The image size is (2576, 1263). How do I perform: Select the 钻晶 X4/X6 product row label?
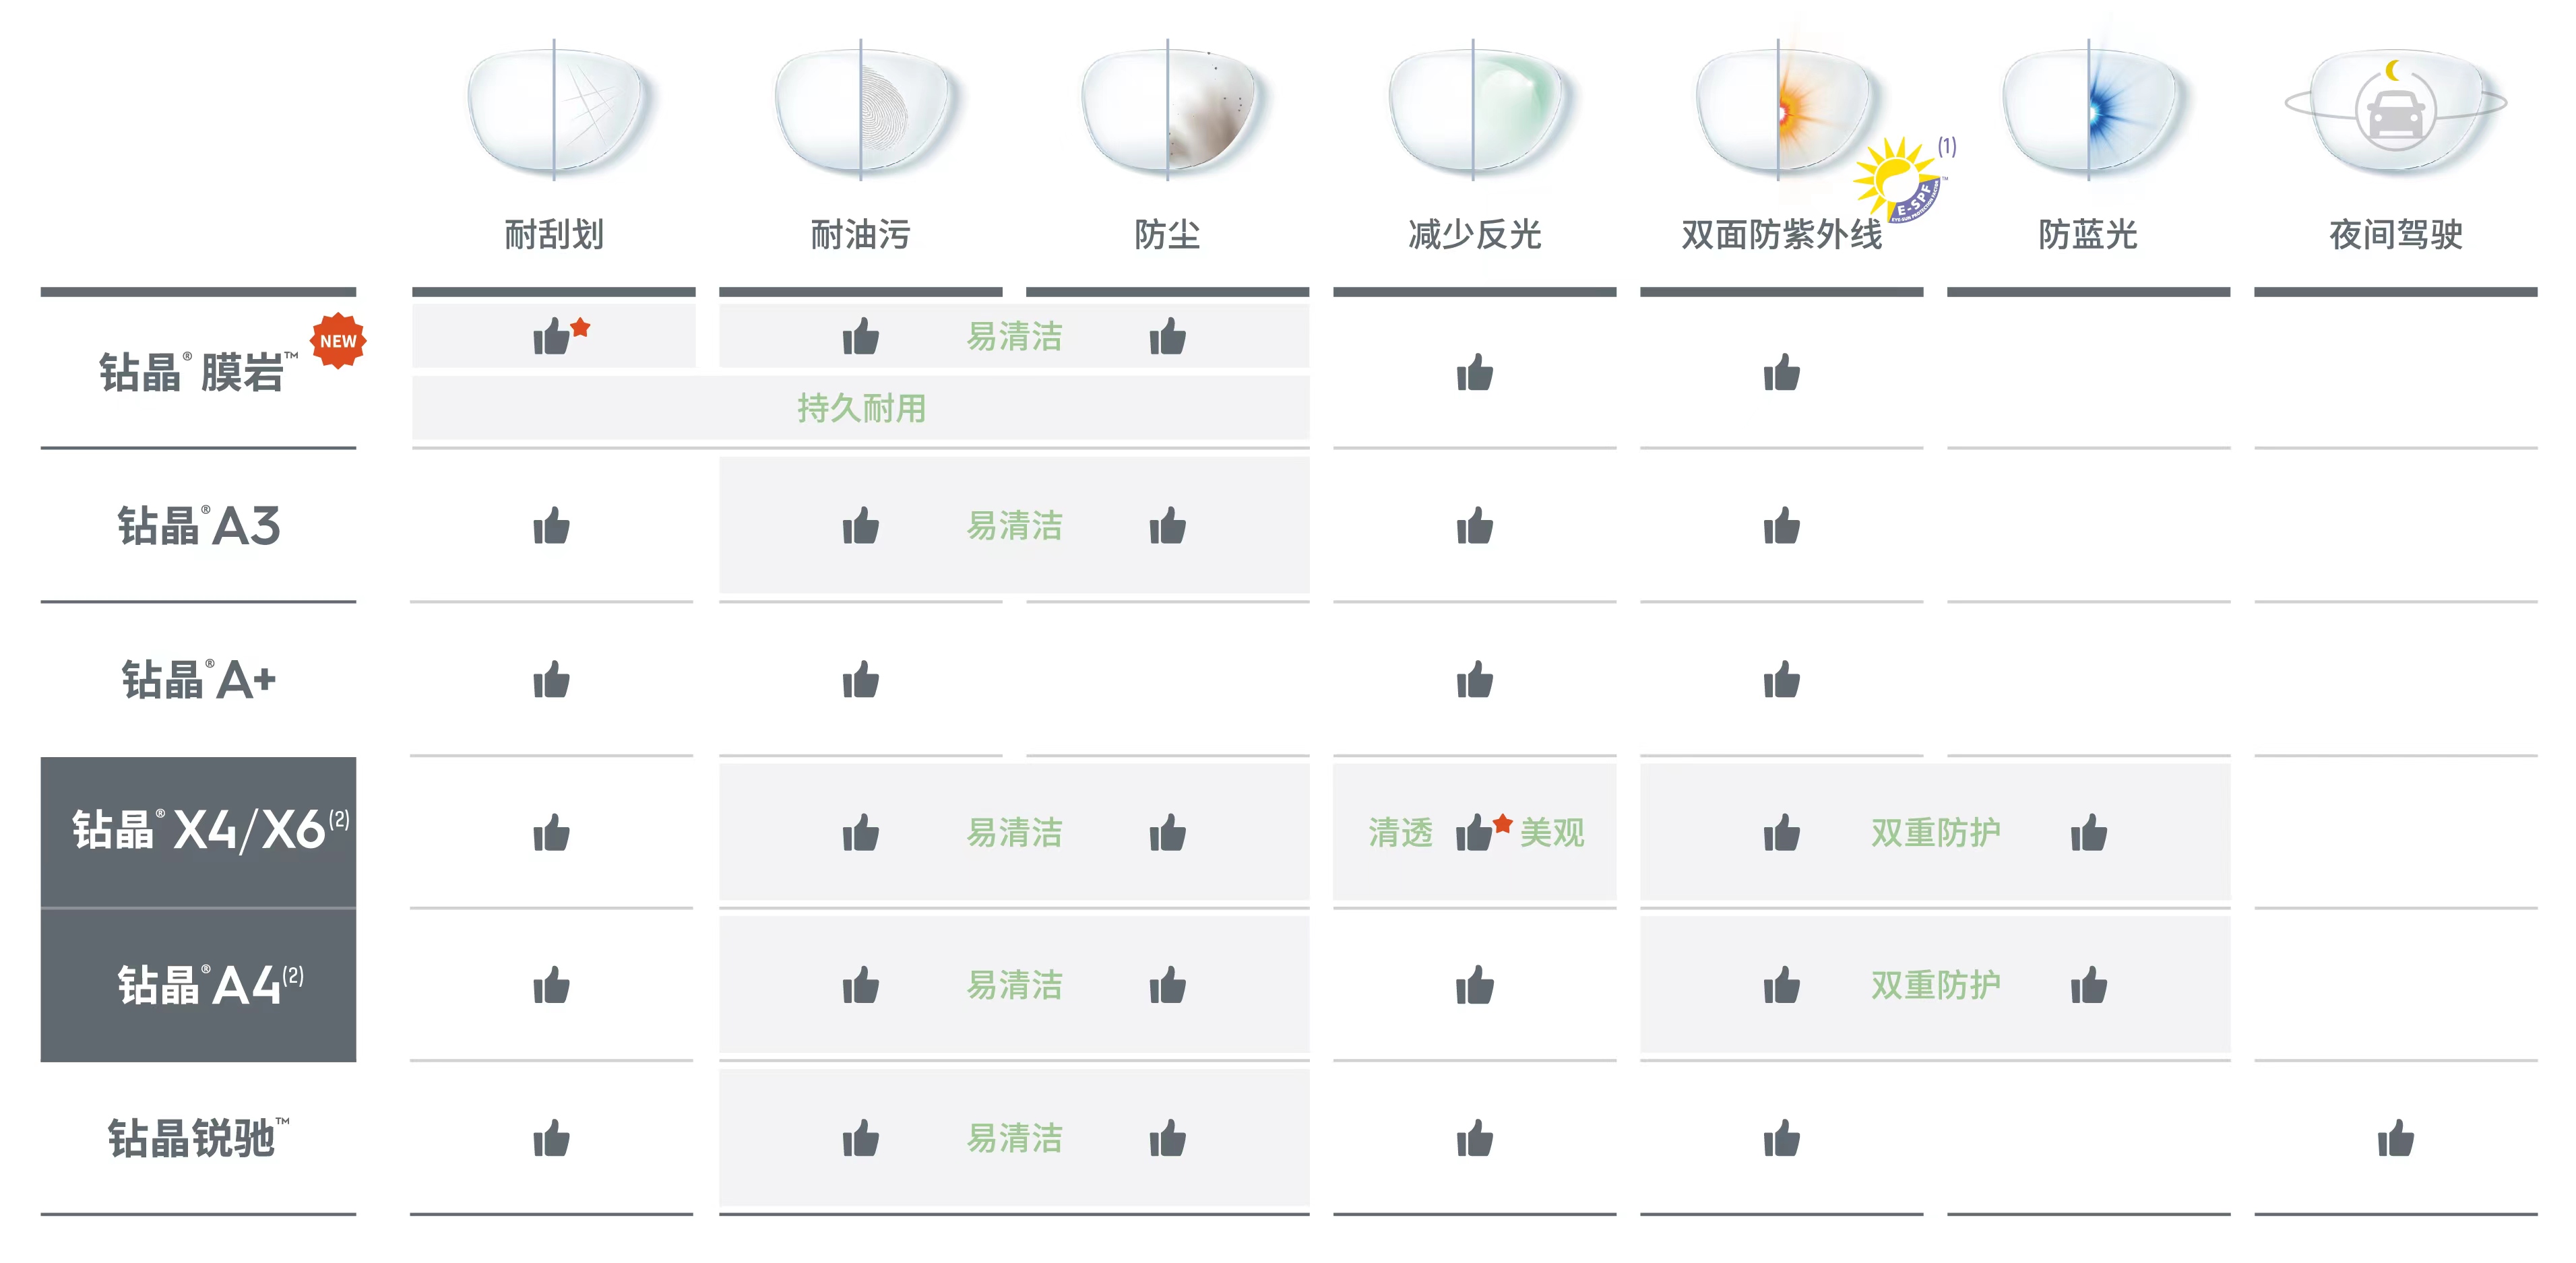(x=198, y=832)
